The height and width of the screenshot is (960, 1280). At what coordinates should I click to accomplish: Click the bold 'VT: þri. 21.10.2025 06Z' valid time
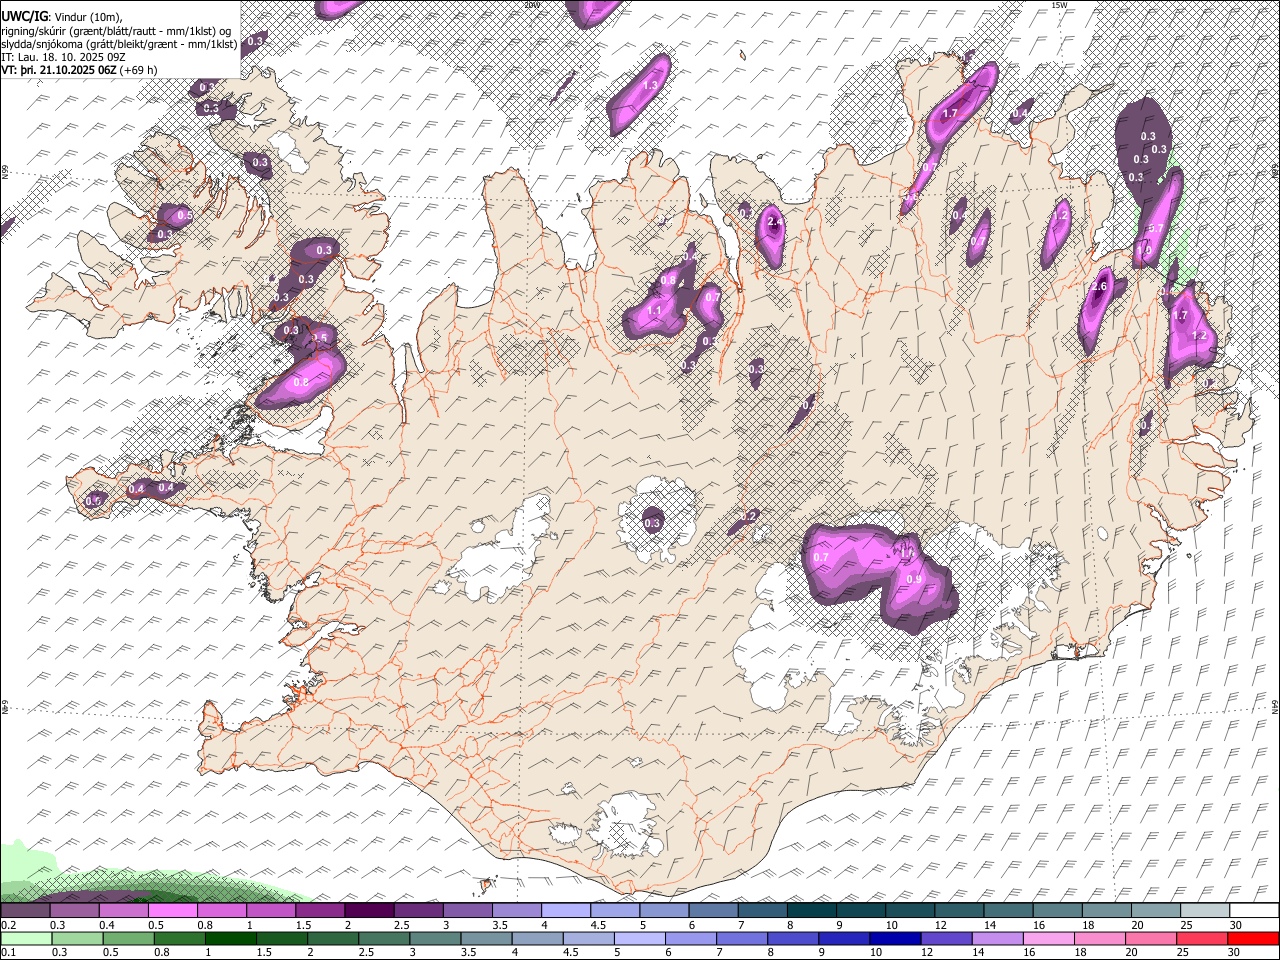(59, 71)
